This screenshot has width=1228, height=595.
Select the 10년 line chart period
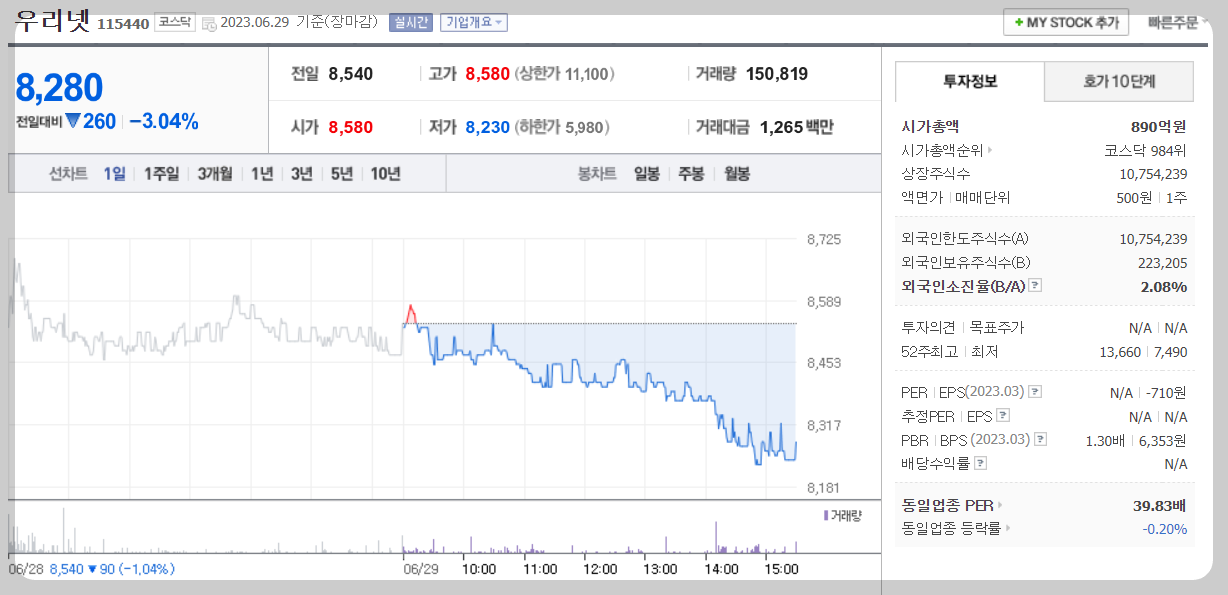click(x=386, y=173)
